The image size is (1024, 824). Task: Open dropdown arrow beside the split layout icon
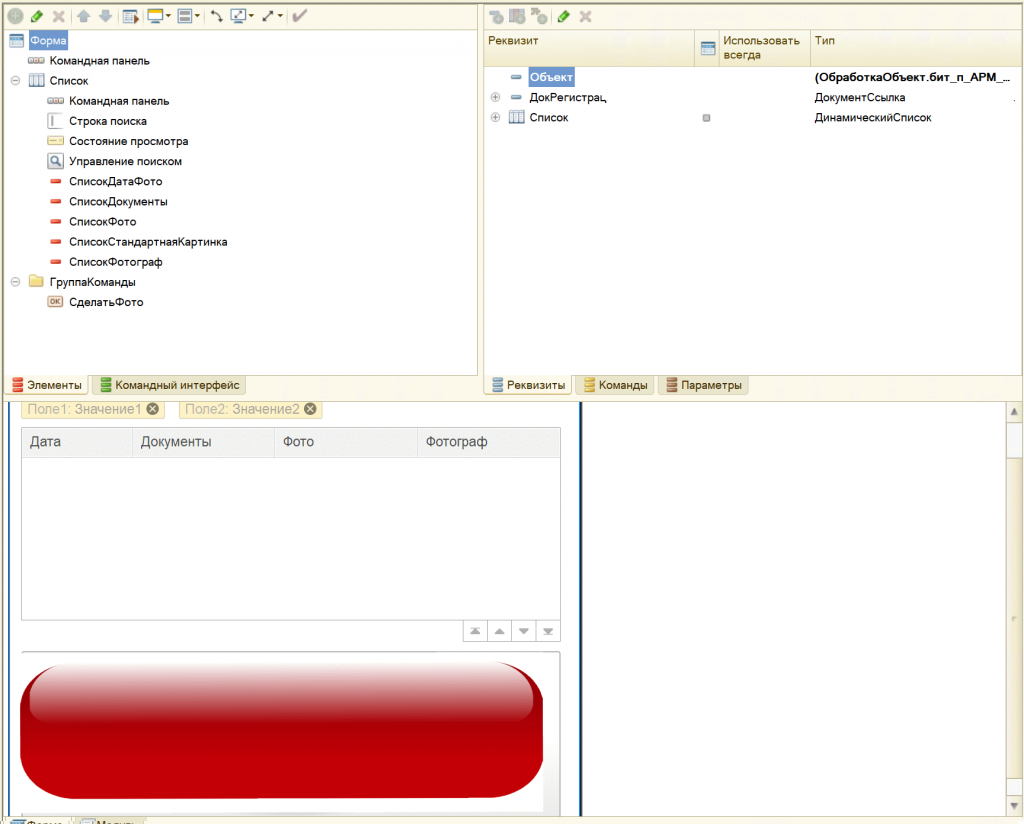(x=197, y=16)
